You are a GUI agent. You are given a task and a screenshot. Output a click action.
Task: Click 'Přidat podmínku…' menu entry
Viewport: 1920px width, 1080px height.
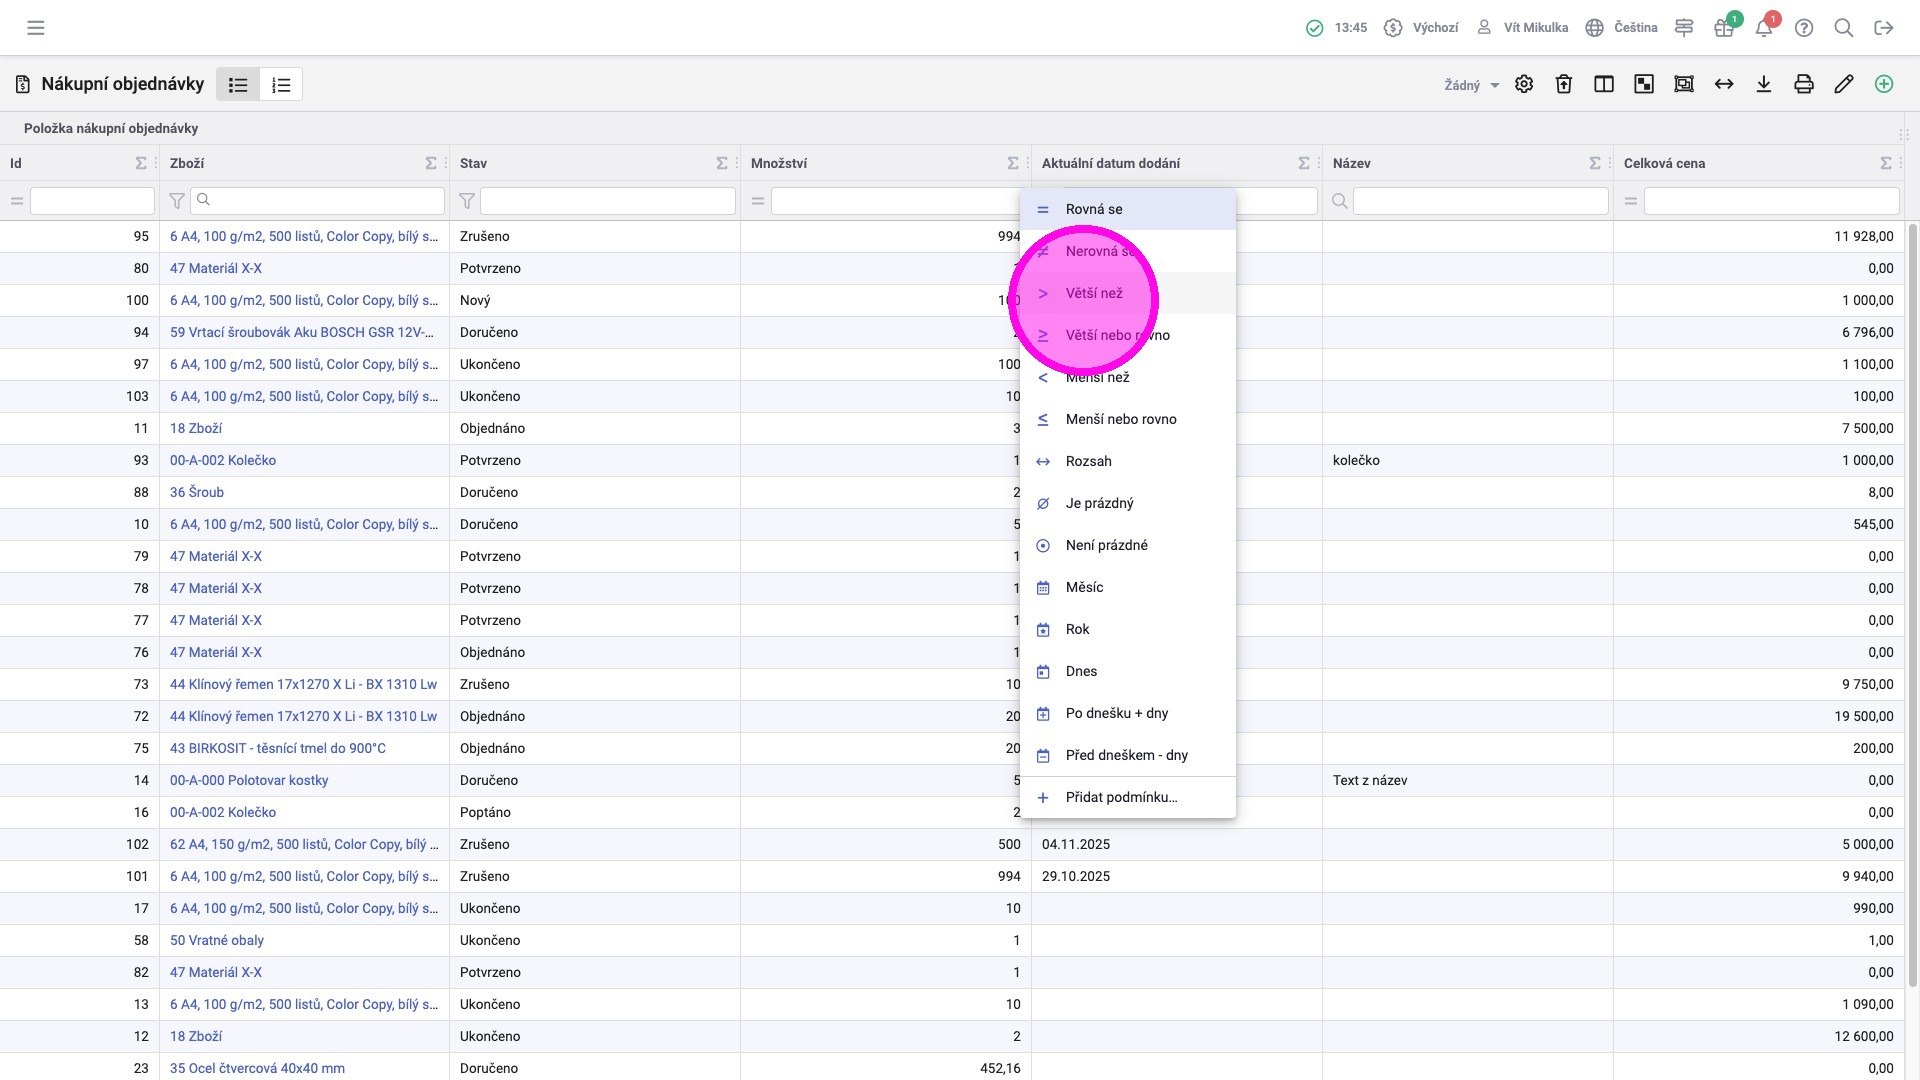[x=1121, y=797]
